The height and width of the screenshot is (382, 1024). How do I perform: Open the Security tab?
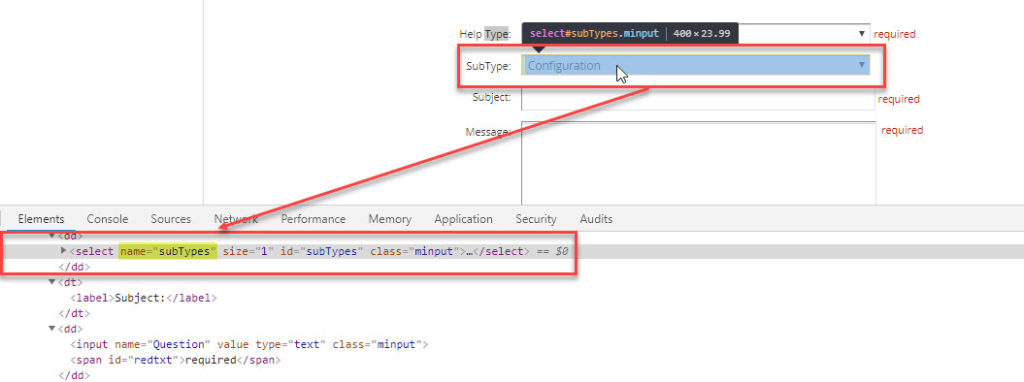tap(536, 219)
